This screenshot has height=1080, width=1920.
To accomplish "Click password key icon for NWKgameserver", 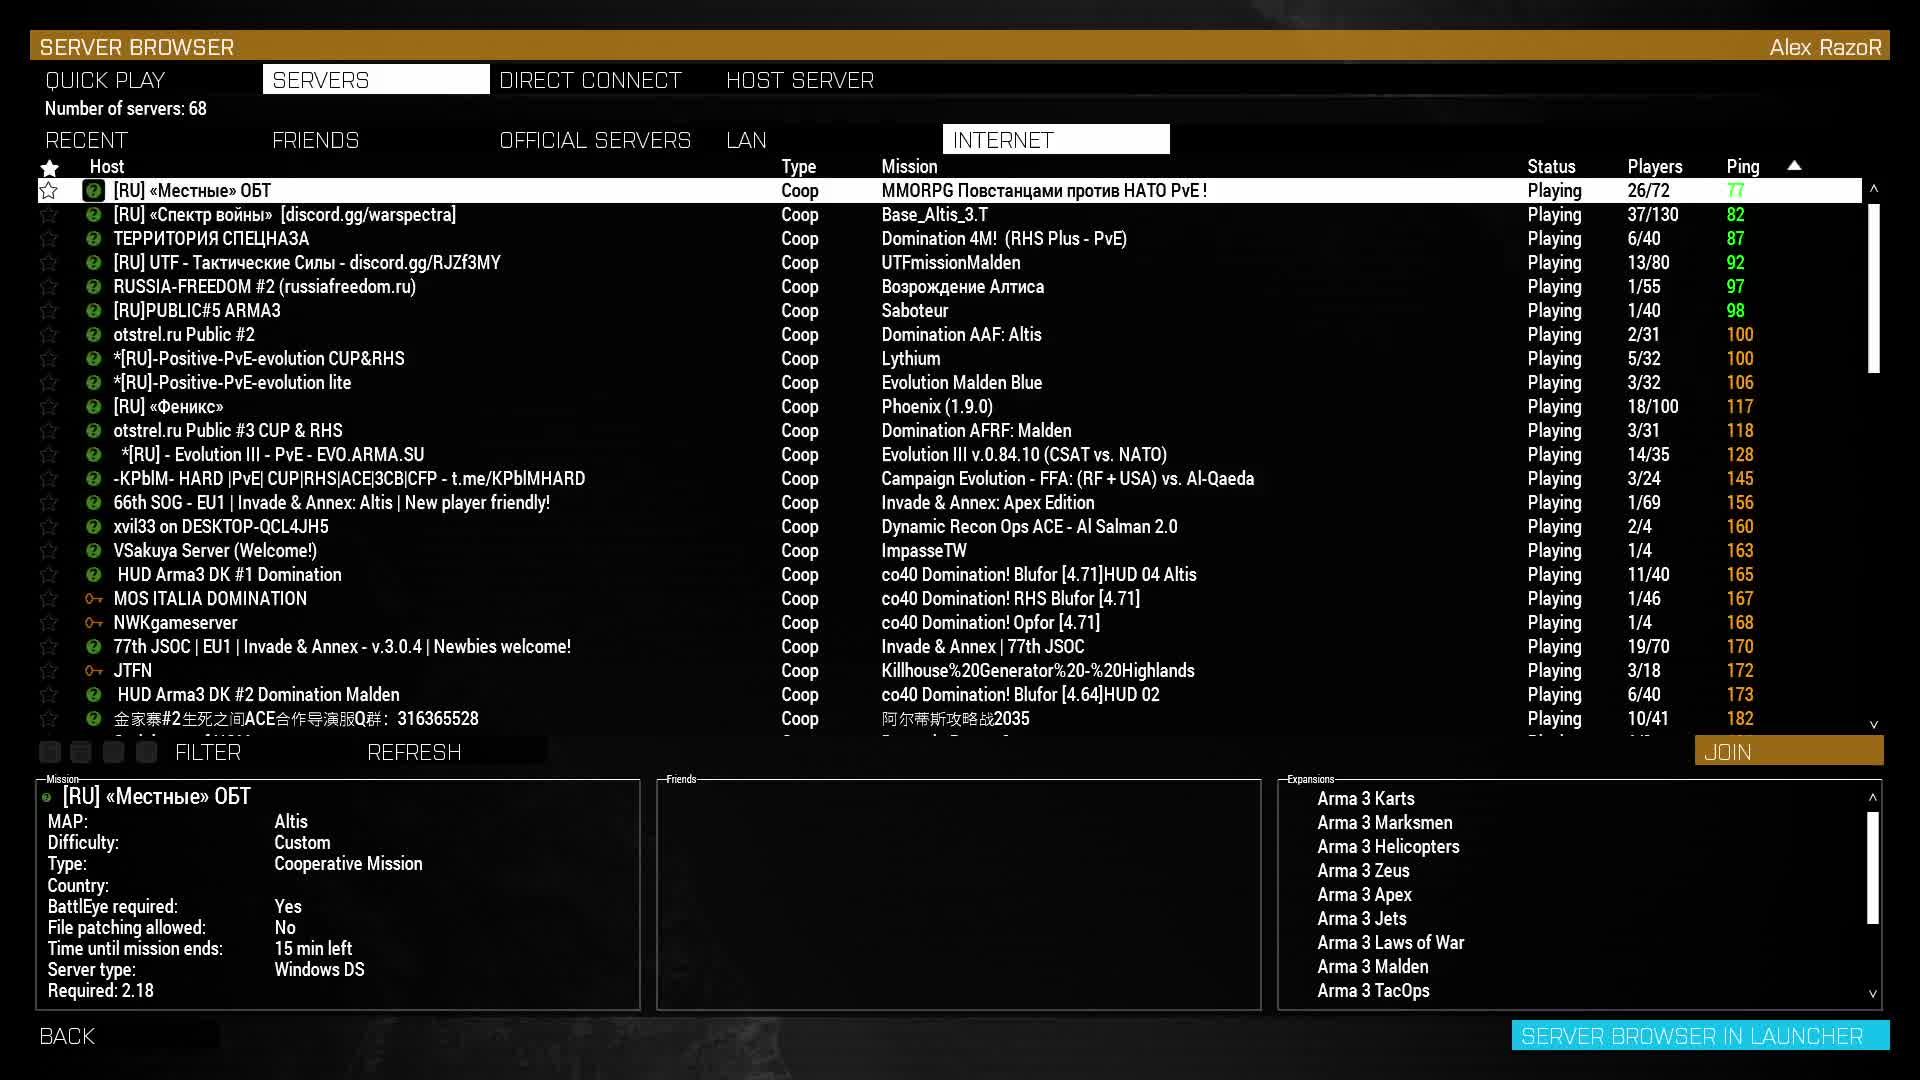I will tap(93, 623).
